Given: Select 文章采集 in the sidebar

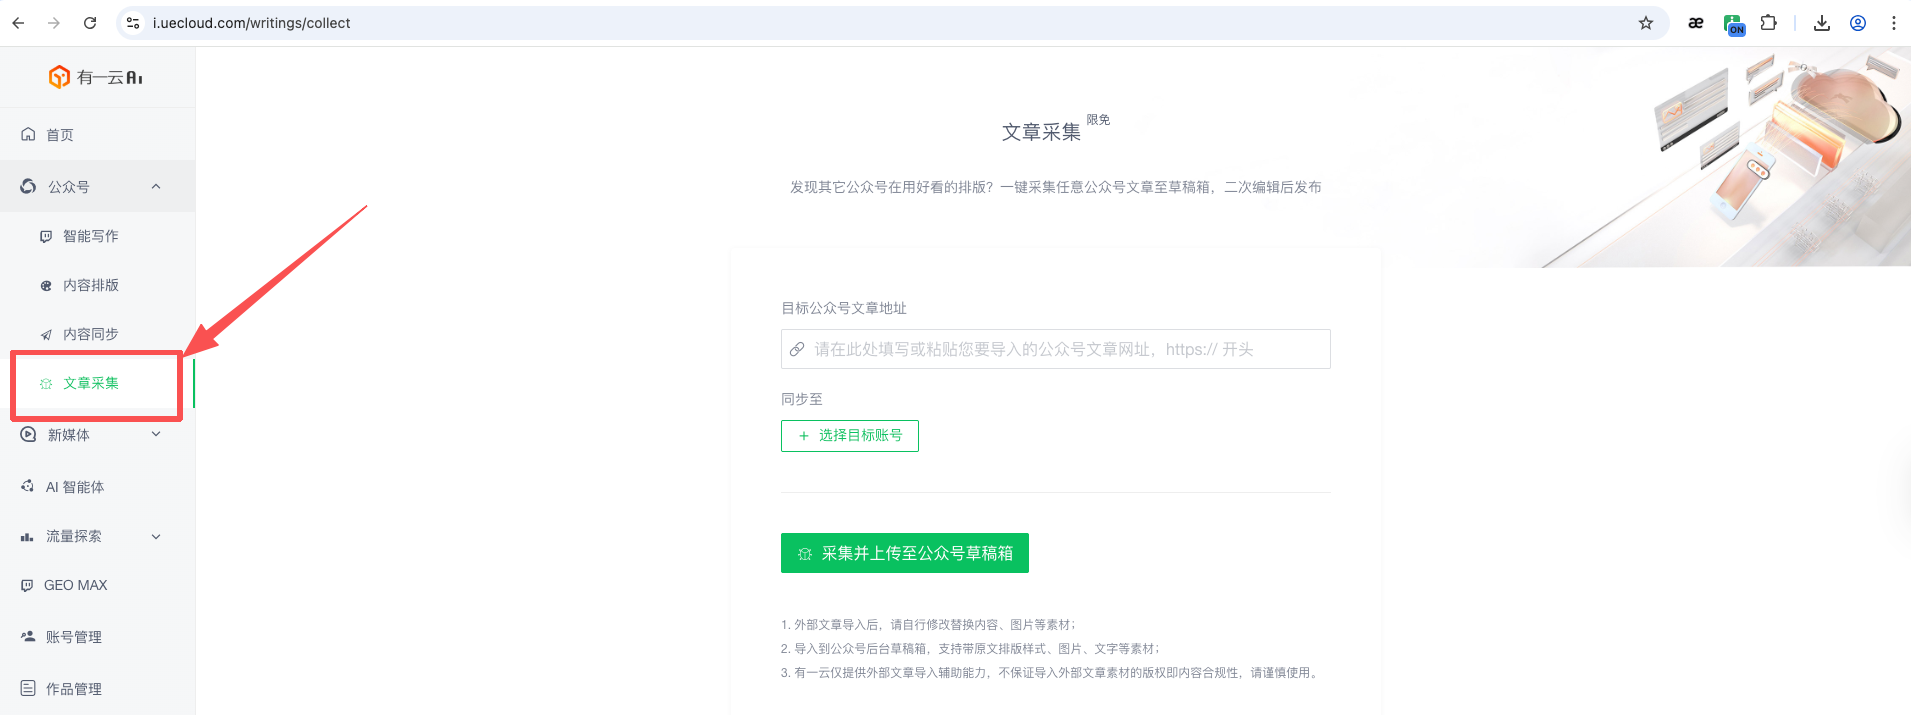Looking at the screenshot, I should coord(90,383).
